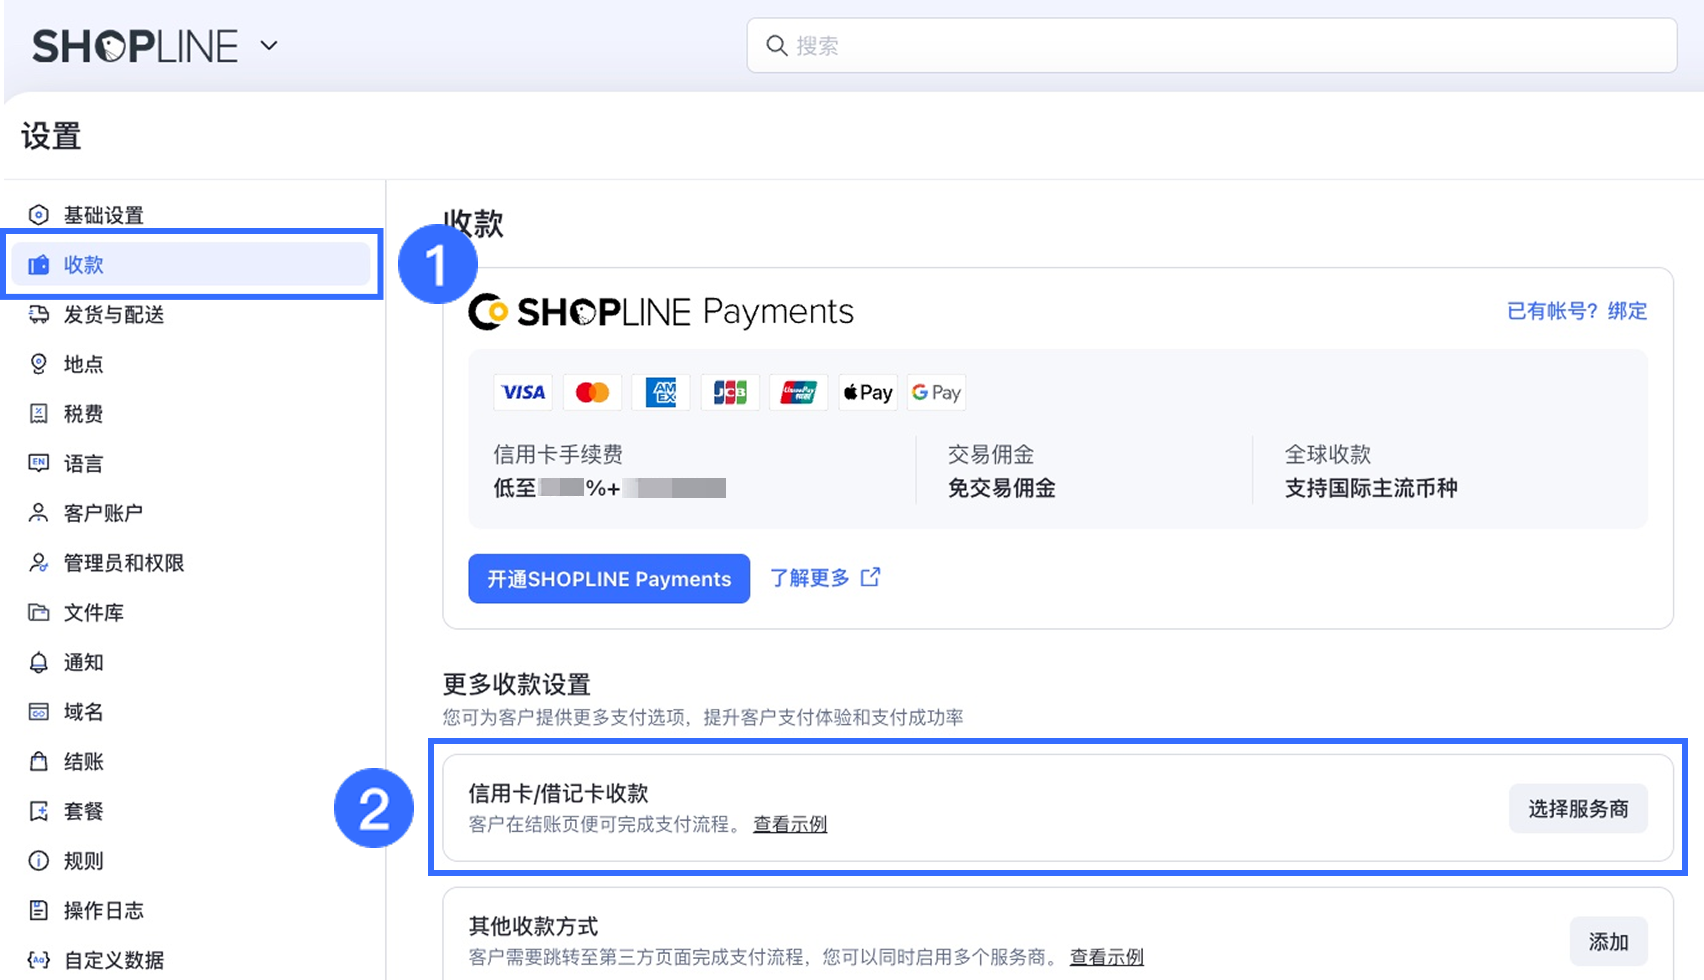Click the language icon beside 语言
Viewport: 1704px width, 980px height.
(x=39, y=463)
